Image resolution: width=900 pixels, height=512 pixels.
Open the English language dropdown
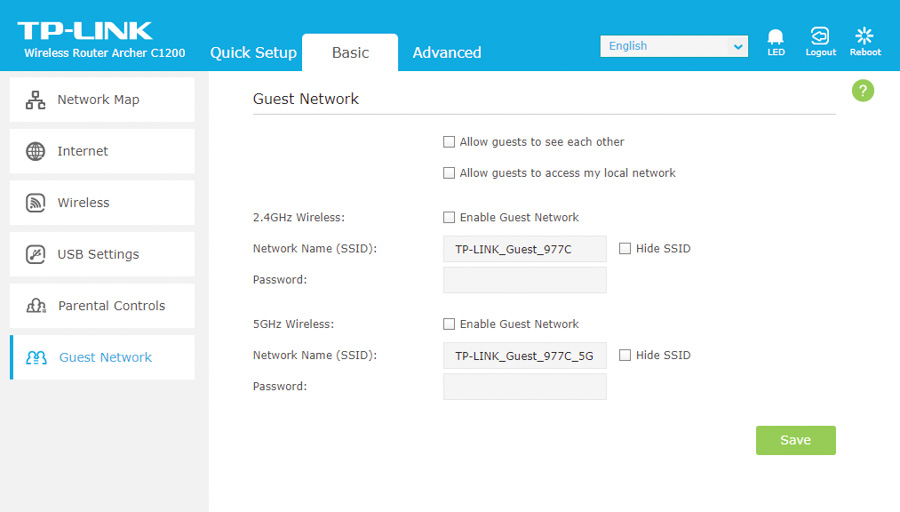[674, 46]
